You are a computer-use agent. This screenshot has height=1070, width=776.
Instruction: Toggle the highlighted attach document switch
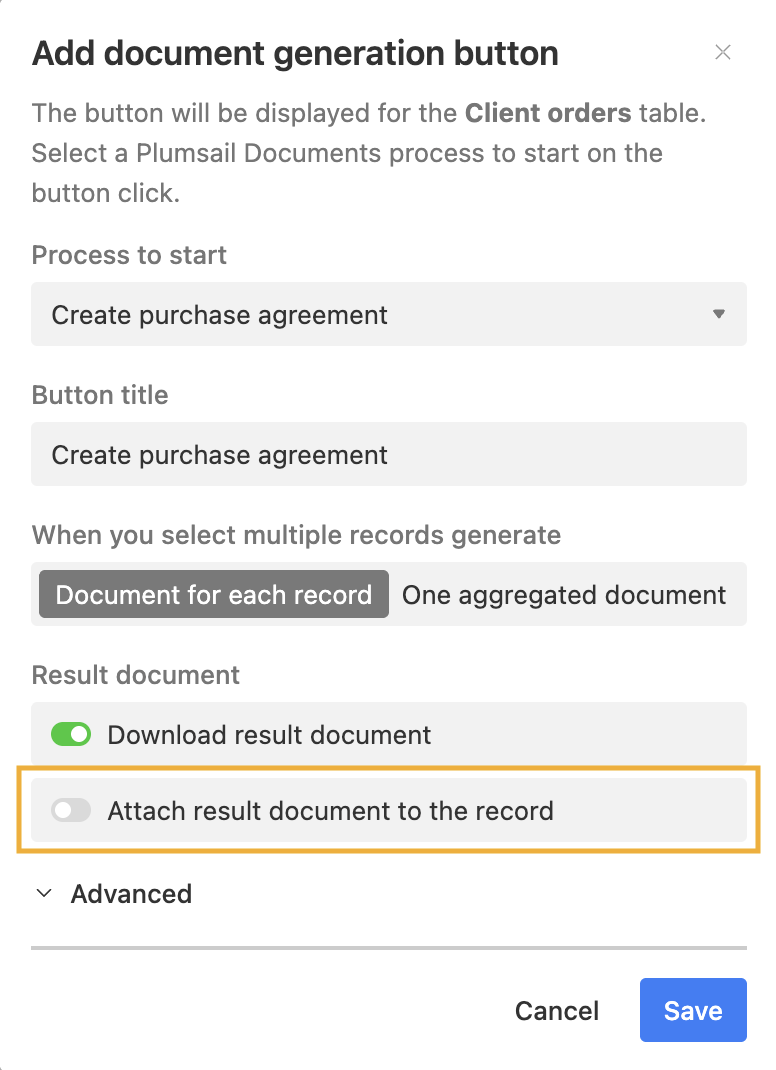(70, 810)
